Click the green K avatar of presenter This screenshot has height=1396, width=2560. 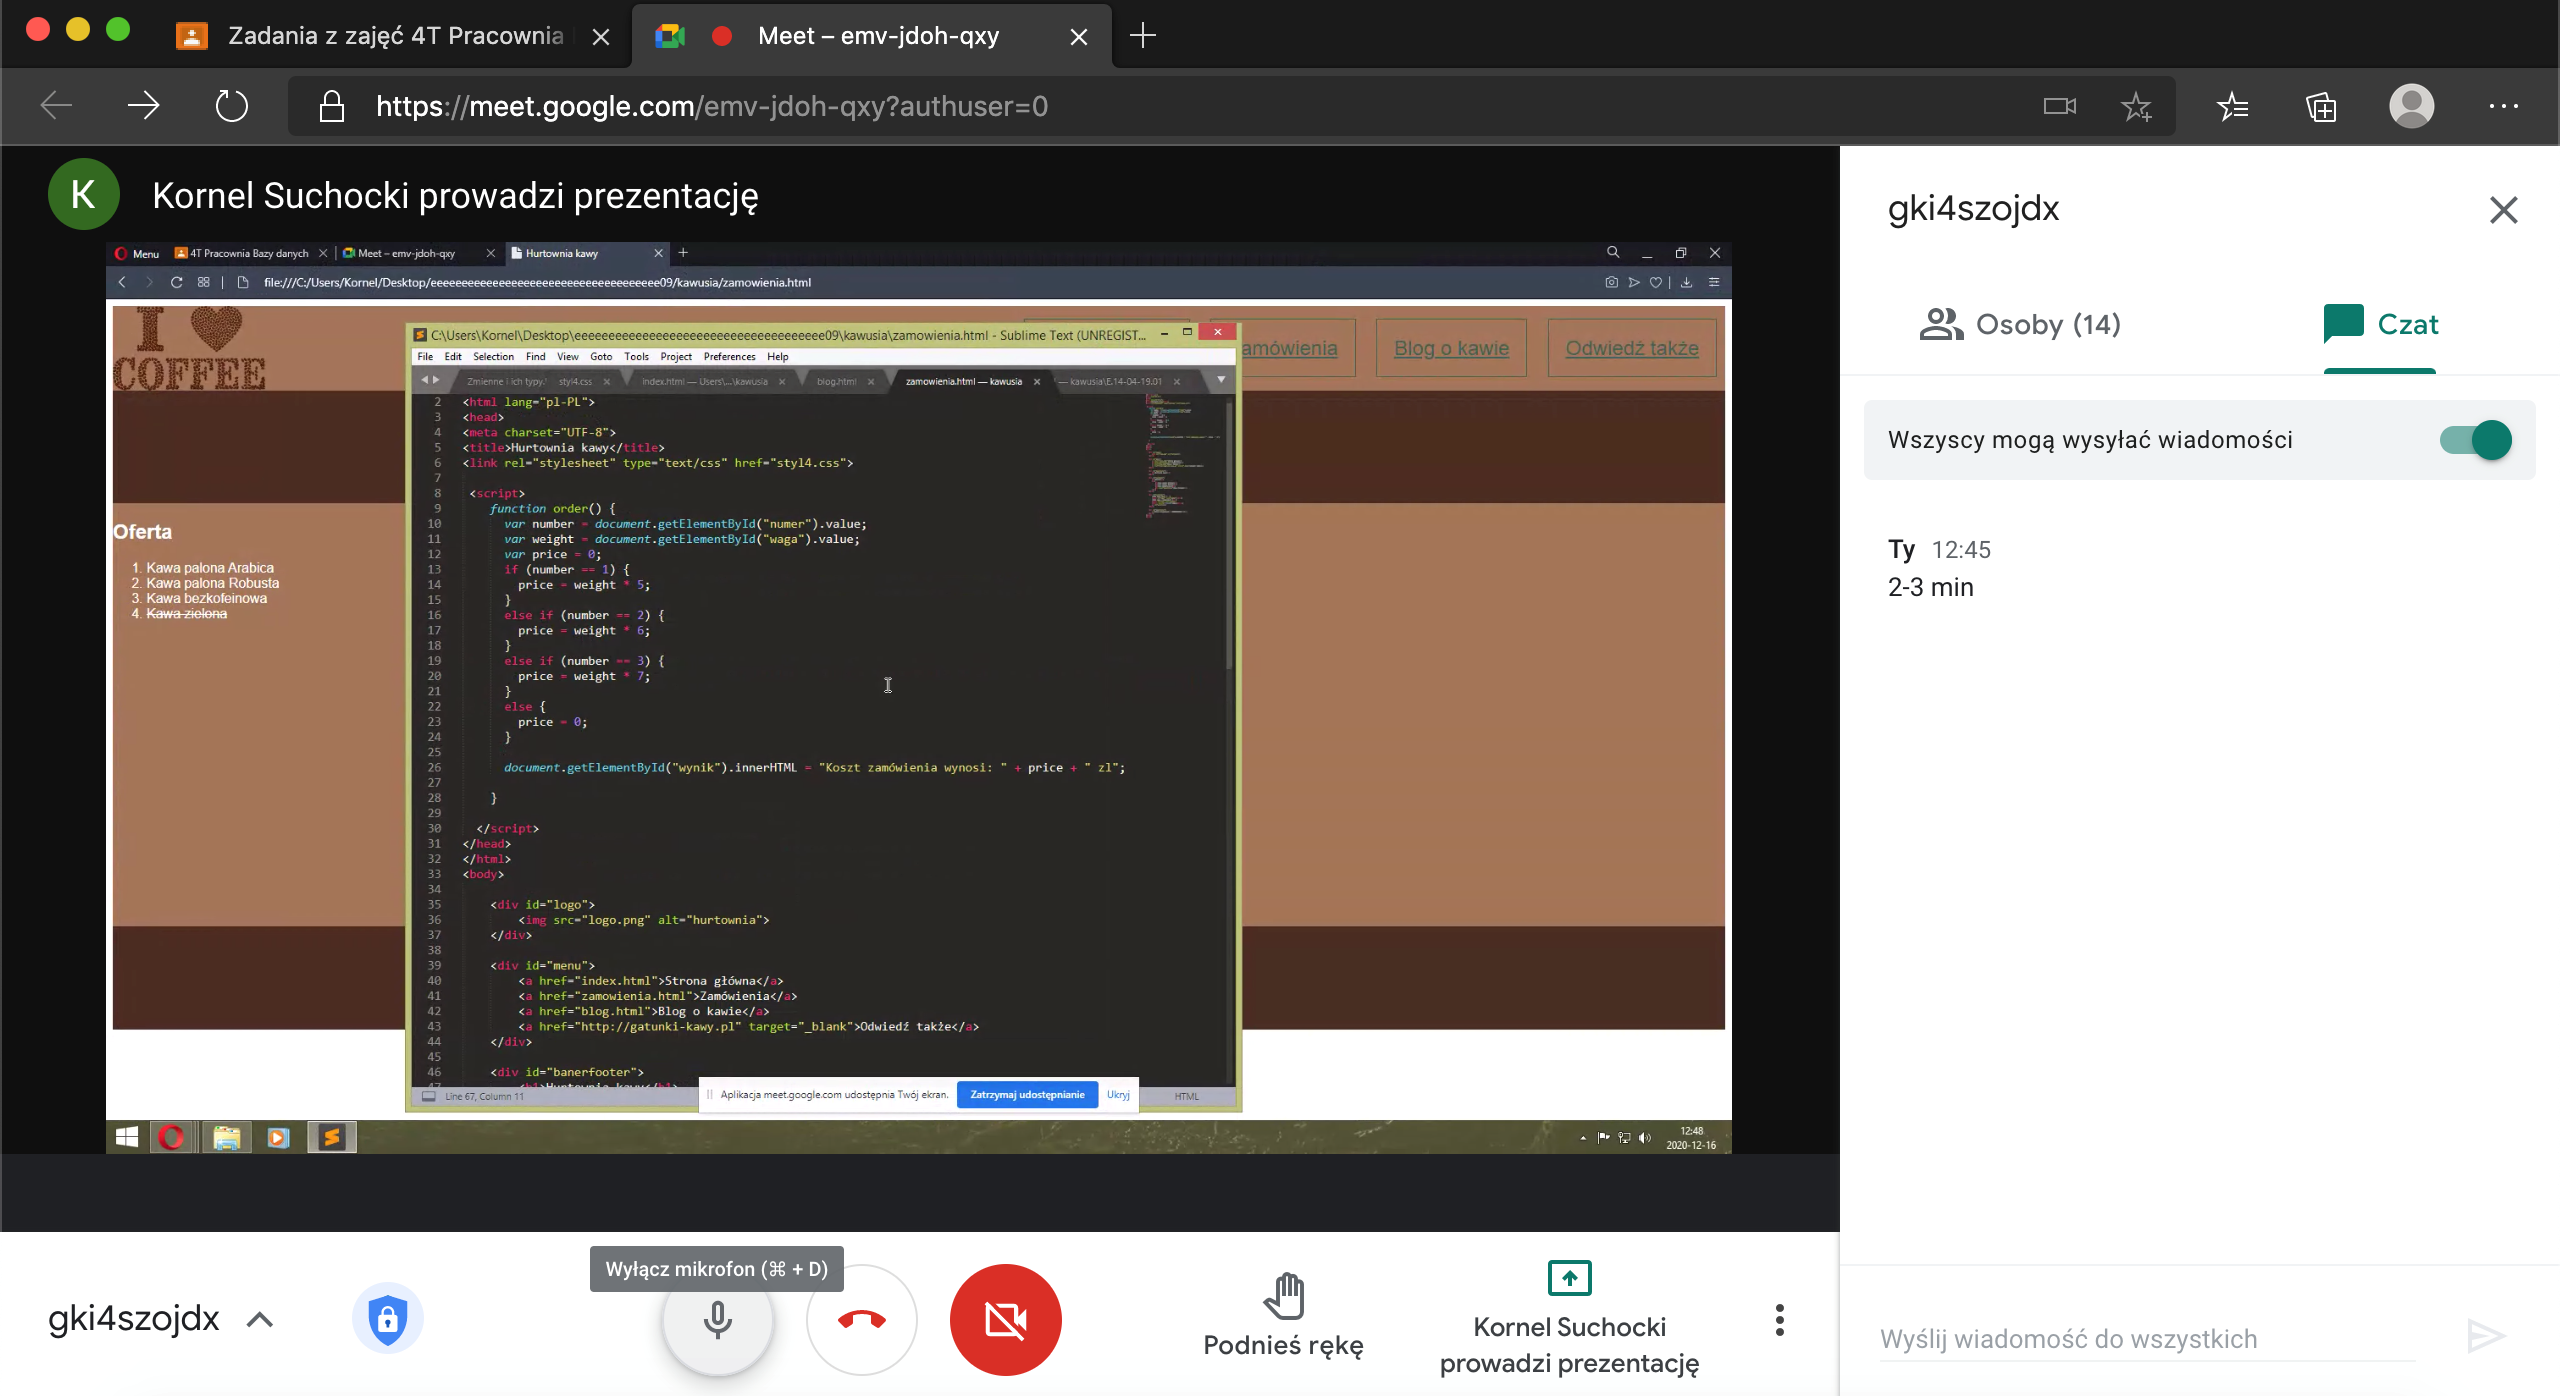[x=84, y=194]
